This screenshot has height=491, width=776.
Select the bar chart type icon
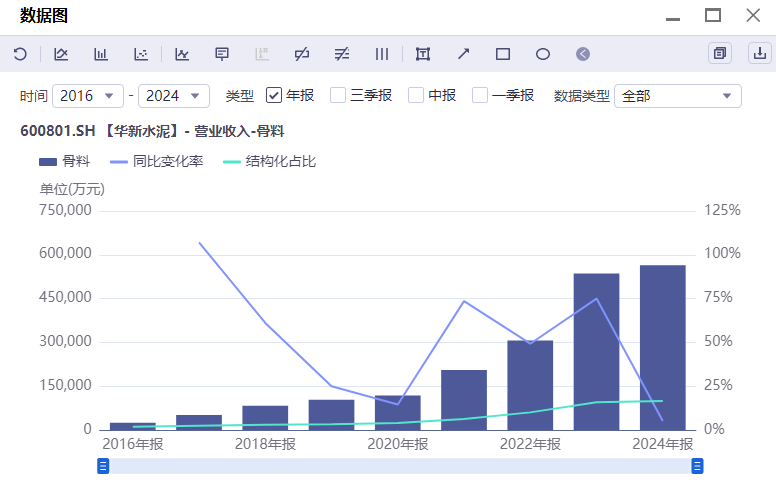tap(101, 54)
